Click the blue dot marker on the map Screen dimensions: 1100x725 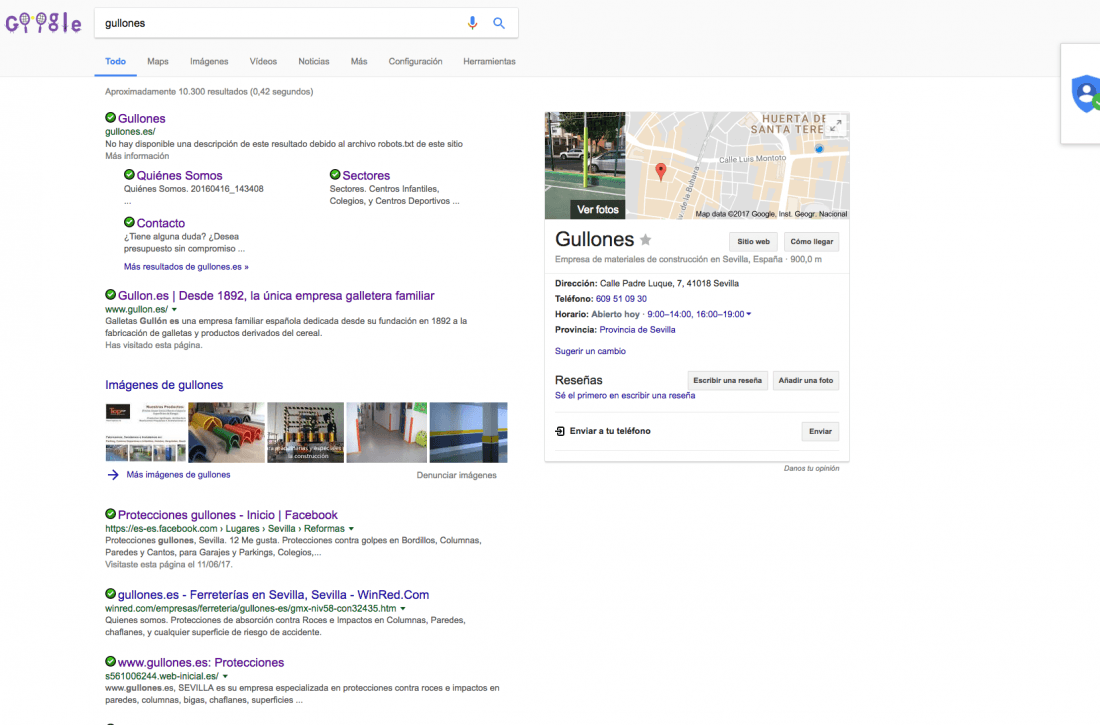point(819,149)
